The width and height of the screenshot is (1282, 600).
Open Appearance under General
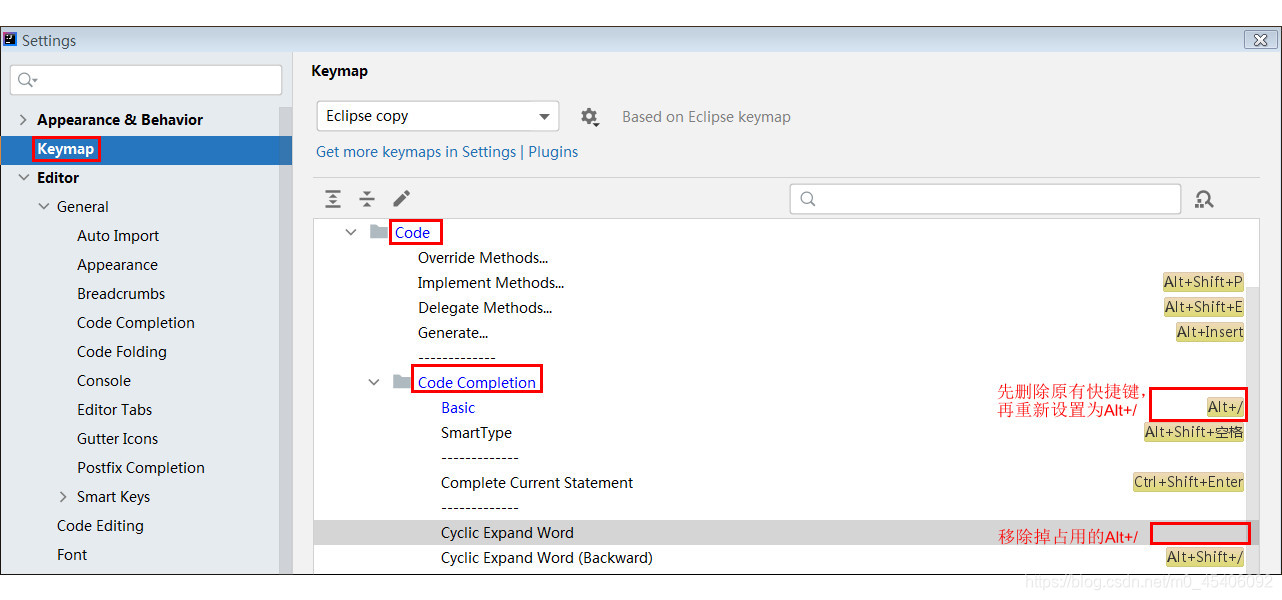(x=117, y=265)
